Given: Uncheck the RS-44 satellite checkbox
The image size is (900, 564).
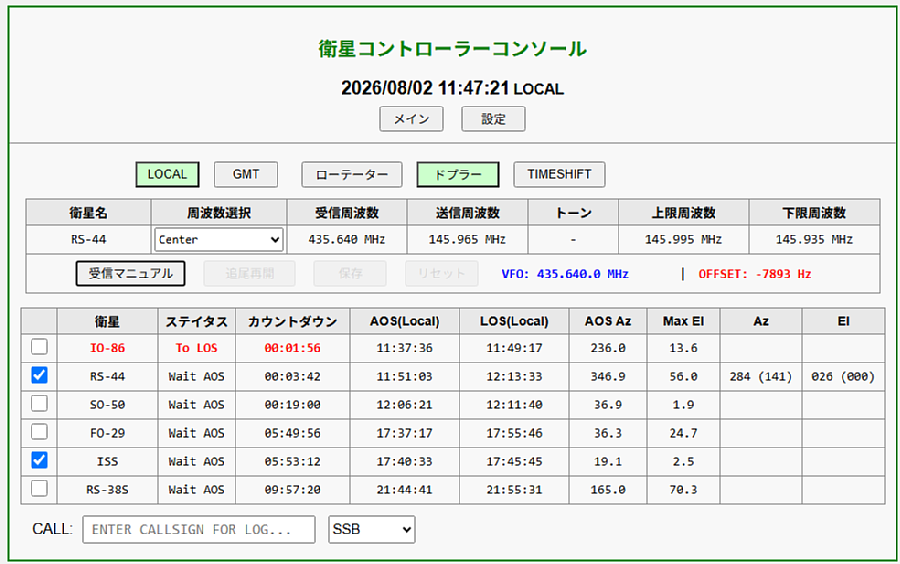Looking at the screenshot, I should [39, 375].
